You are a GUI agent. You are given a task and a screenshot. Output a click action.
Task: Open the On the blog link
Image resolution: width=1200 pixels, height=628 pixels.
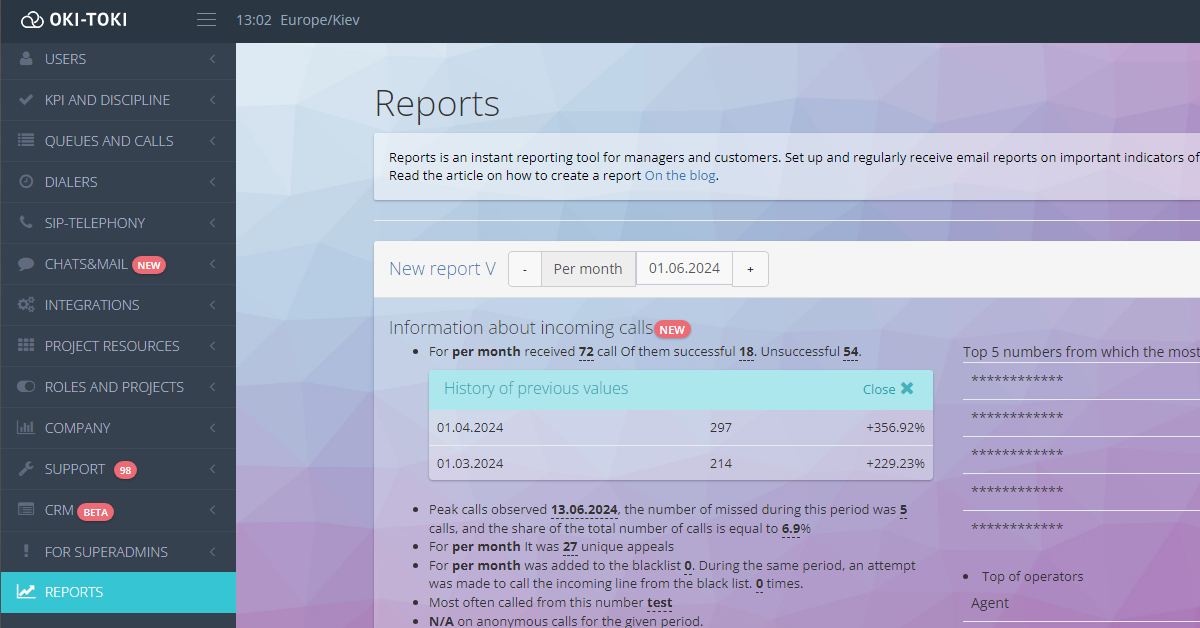(x=681, y=175)
